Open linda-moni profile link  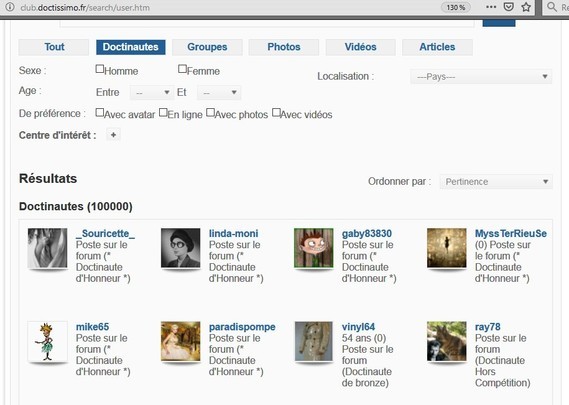(x=234, y=233)
